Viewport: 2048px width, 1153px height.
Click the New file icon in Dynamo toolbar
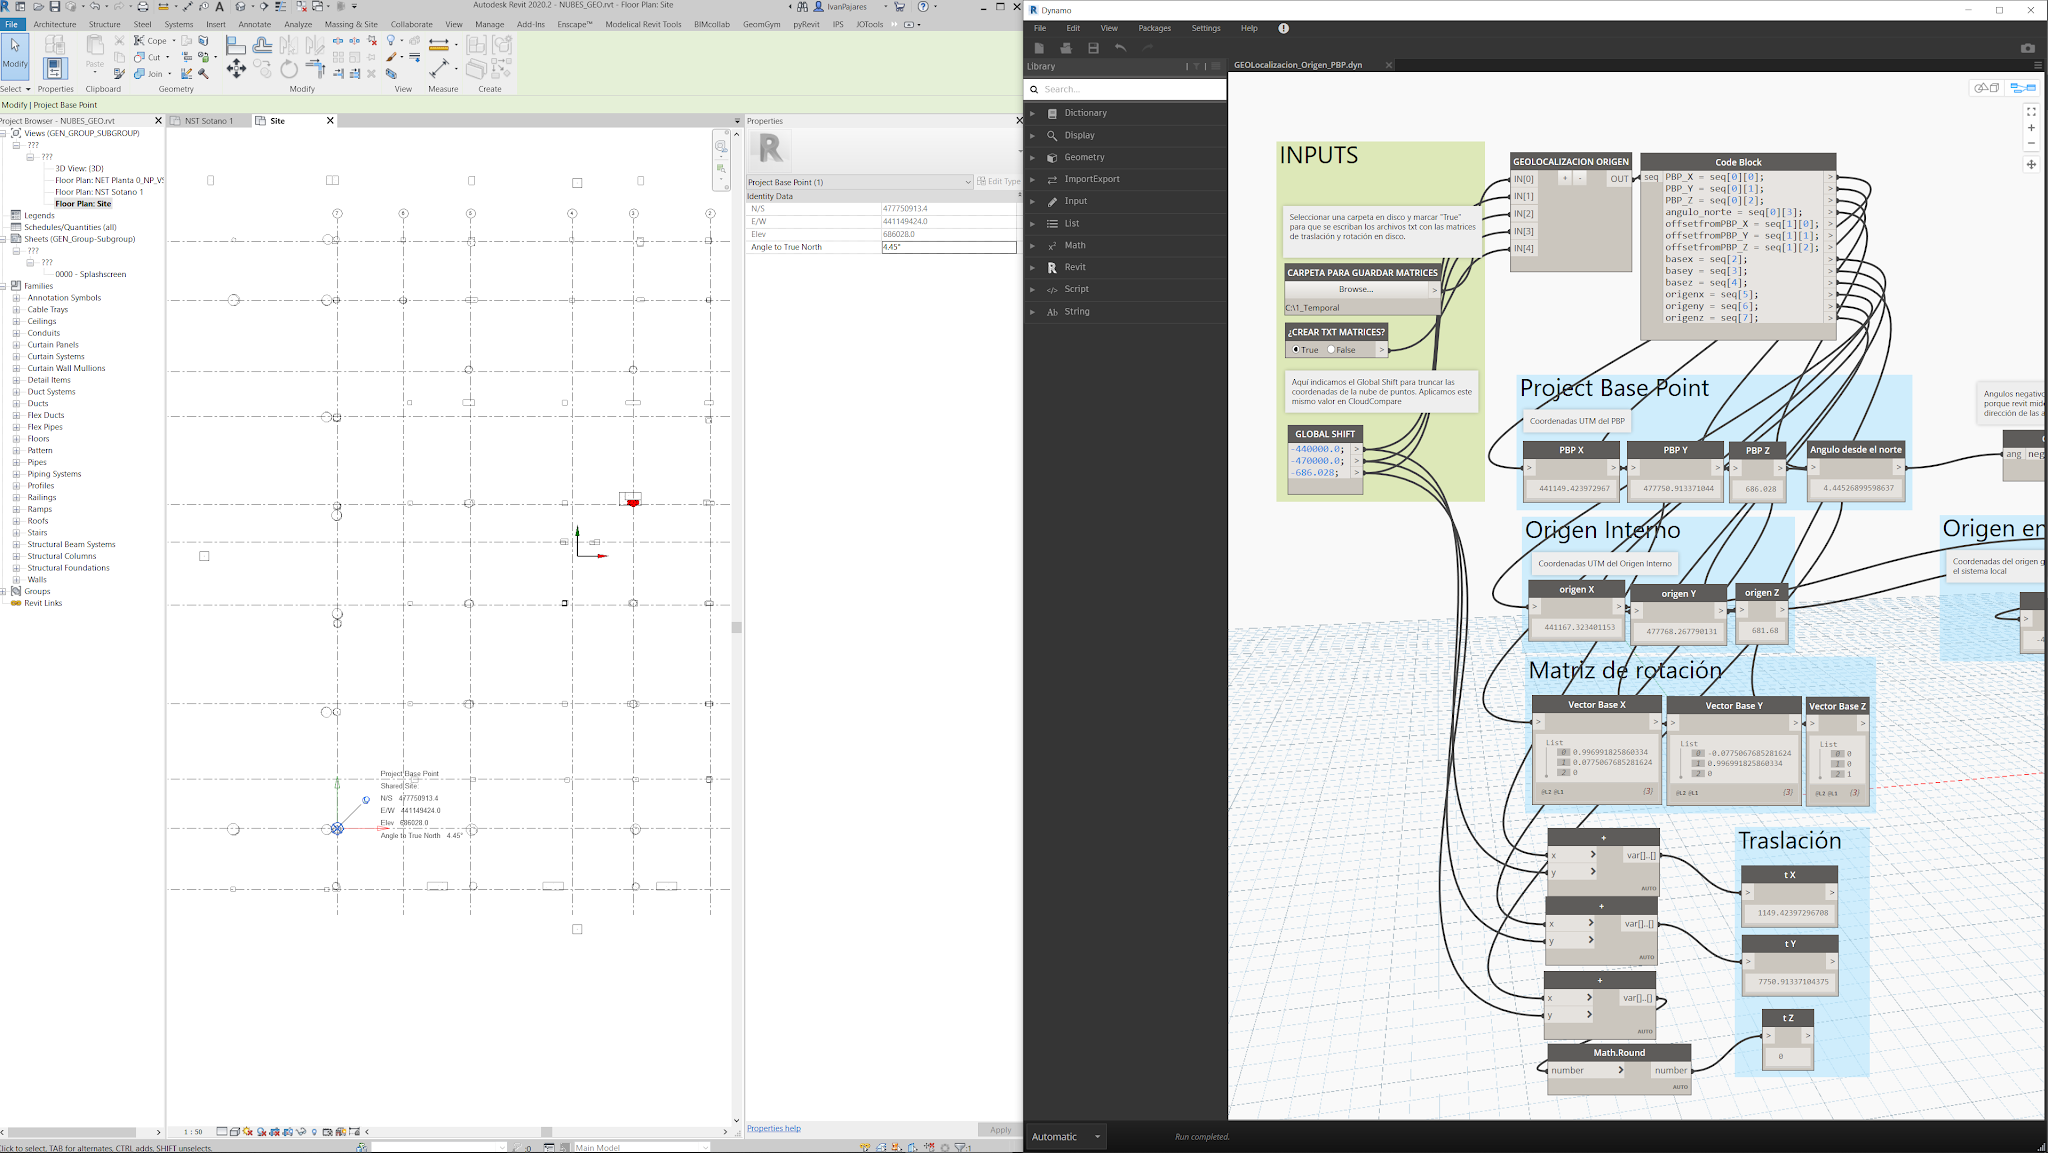click(1039, 48)
